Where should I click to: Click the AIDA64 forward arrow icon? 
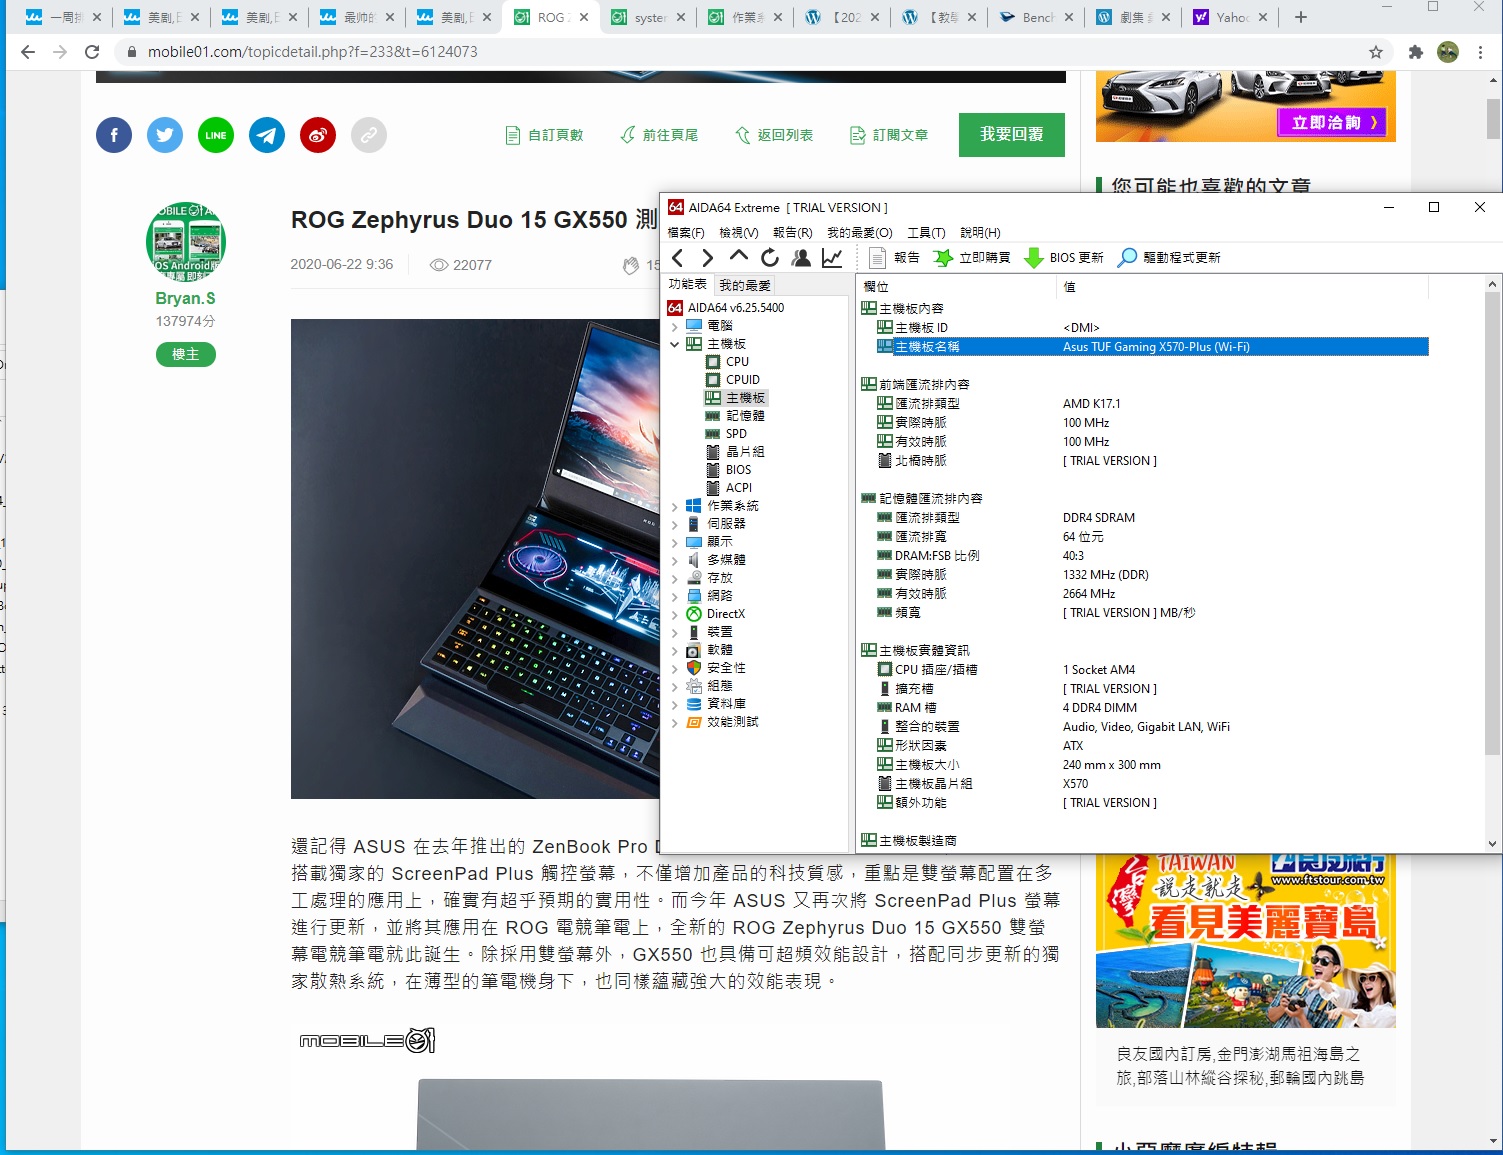(708, 258)
